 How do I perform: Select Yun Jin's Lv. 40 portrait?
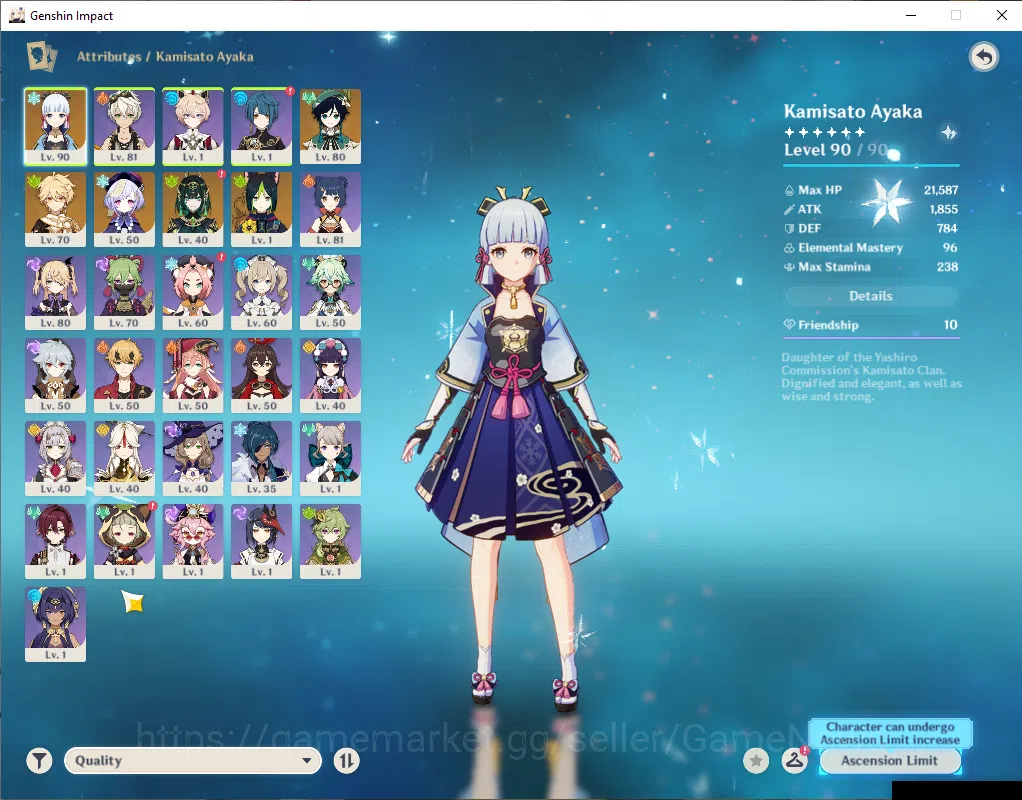pos(330,375)
